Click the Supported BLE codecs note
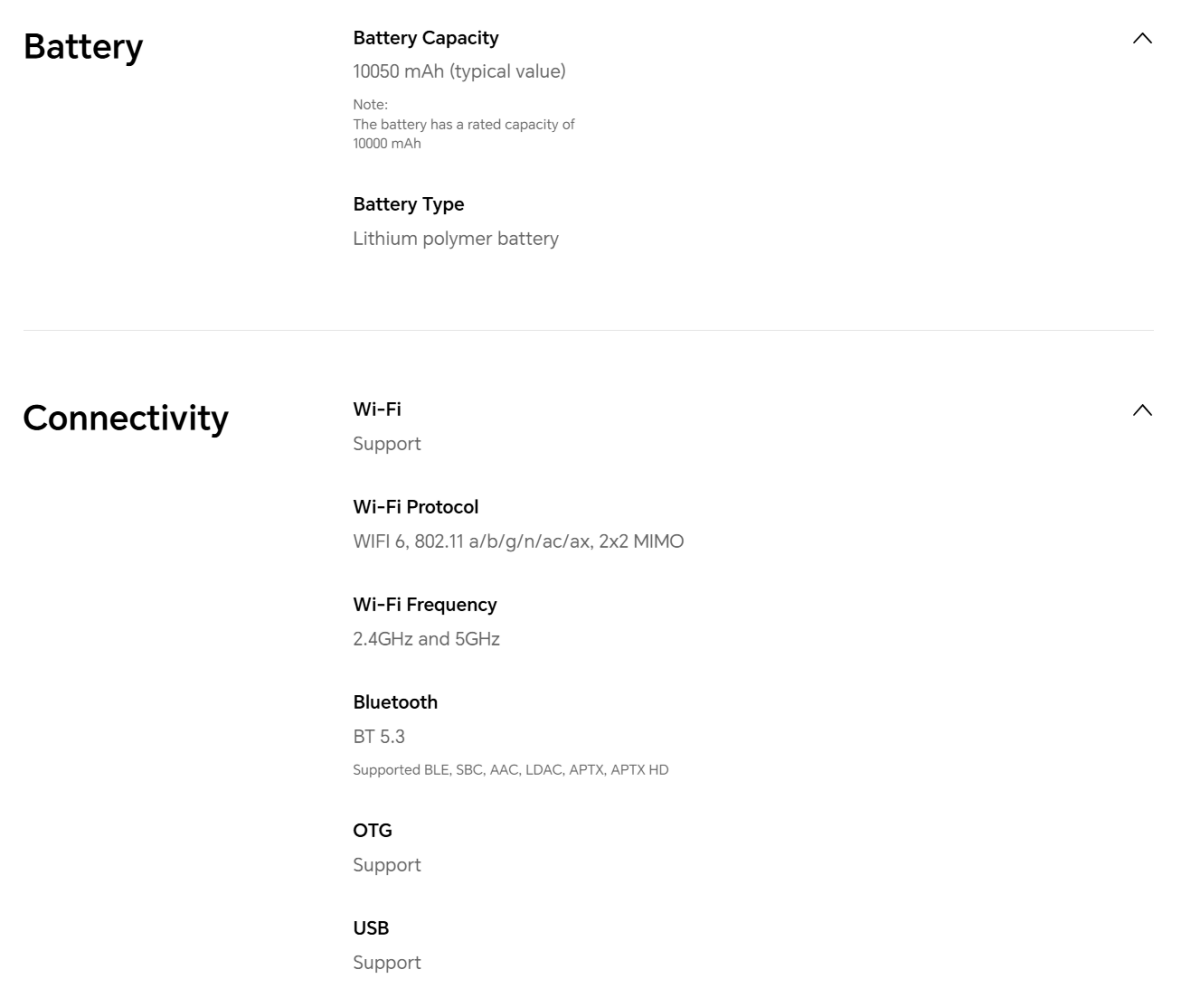The width and height of the screenshot is (1200, 988). [510, 770]
